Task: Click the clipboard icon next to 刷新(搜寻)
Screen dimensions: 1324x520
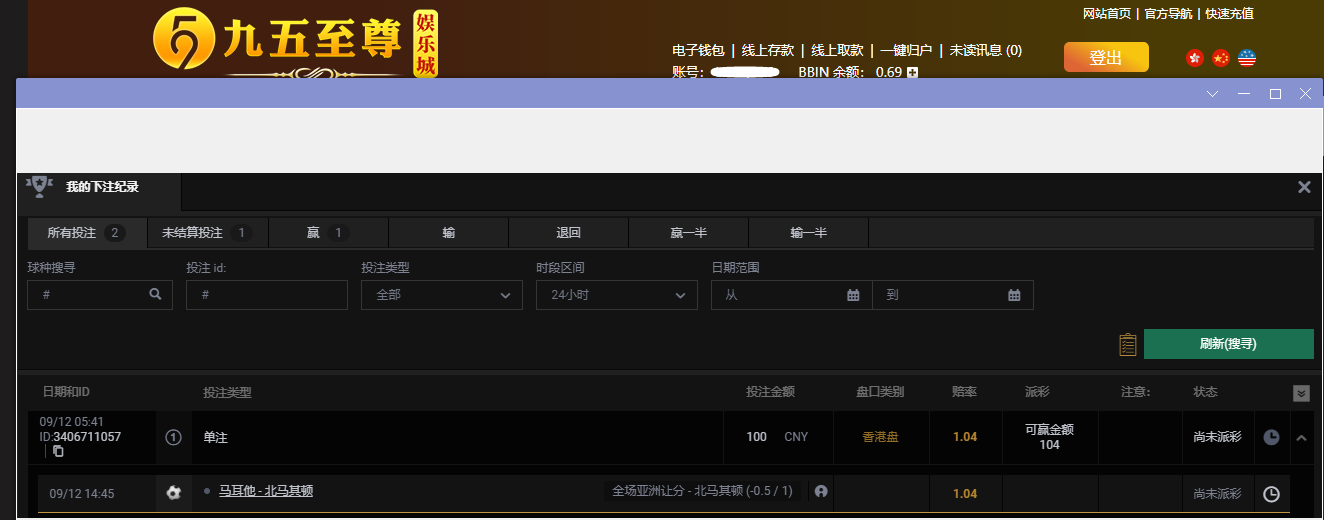Action: (x=1128, y=344)
